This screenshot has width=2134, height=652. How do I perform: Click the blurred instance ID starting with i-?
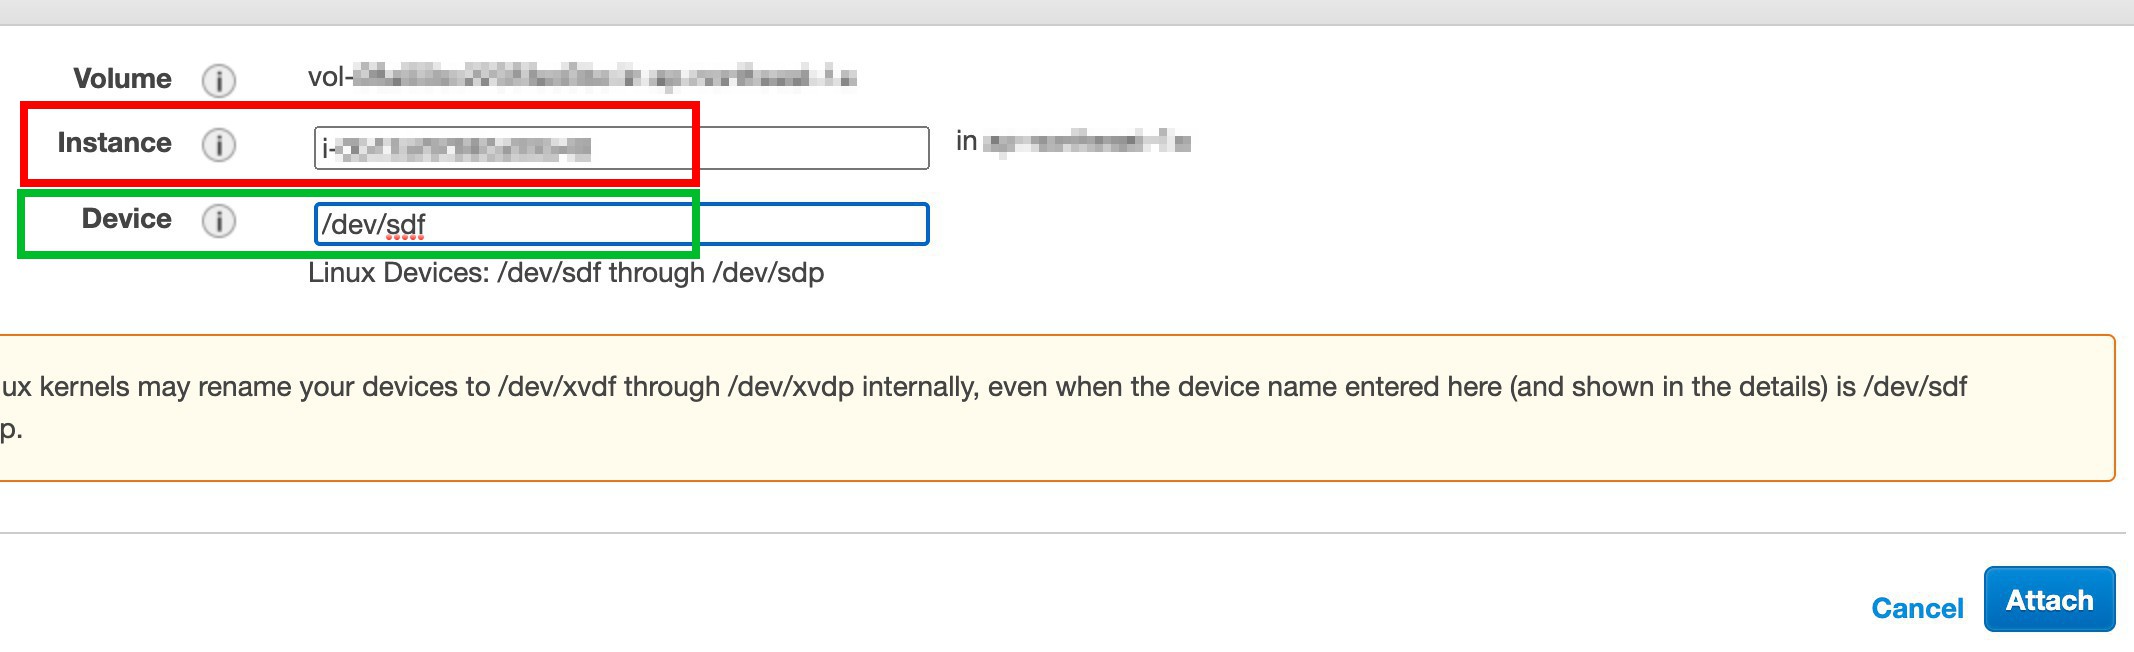point(456,149)
